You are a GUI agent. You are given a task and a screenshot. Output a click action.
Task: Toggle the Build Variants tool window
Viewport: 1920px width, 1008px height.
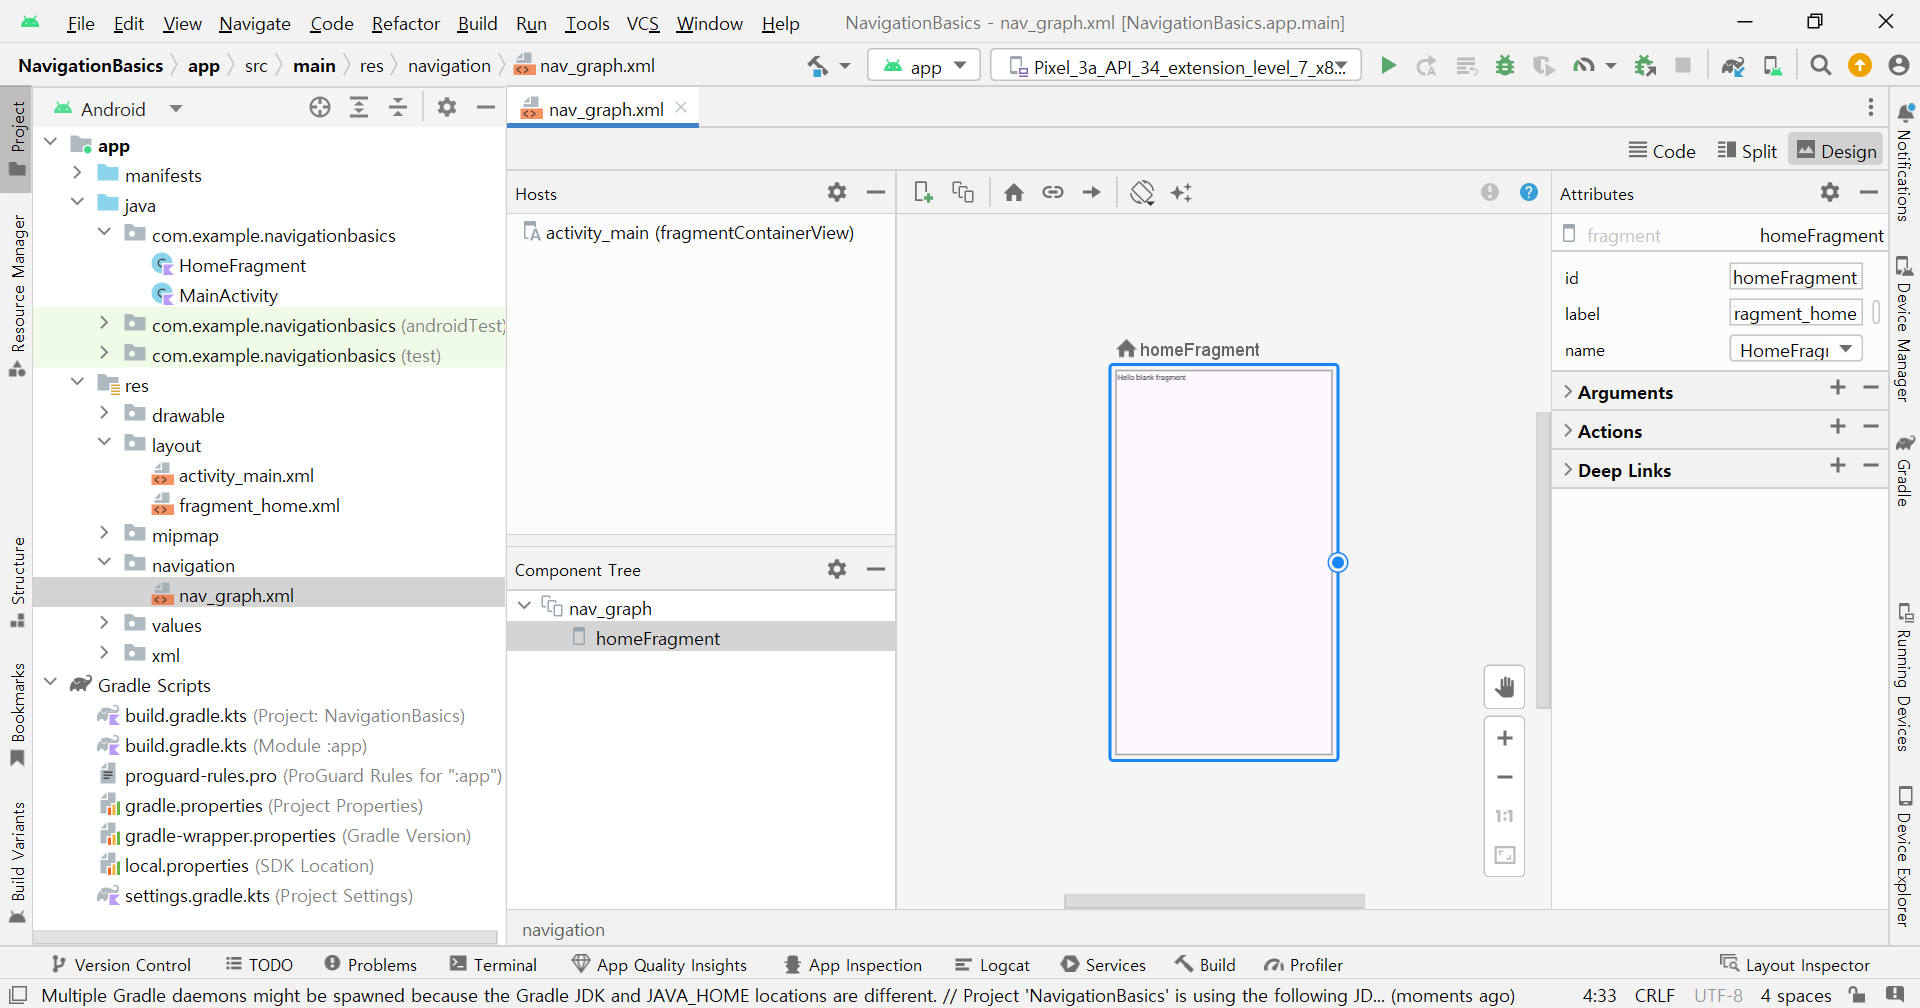tap(17, 862)
